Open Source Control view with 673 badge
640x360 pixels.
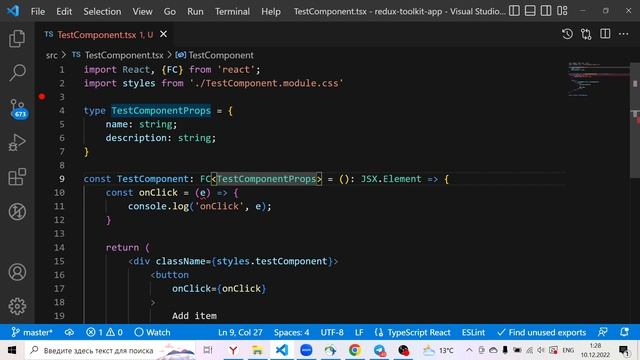[x=18, y=109]
